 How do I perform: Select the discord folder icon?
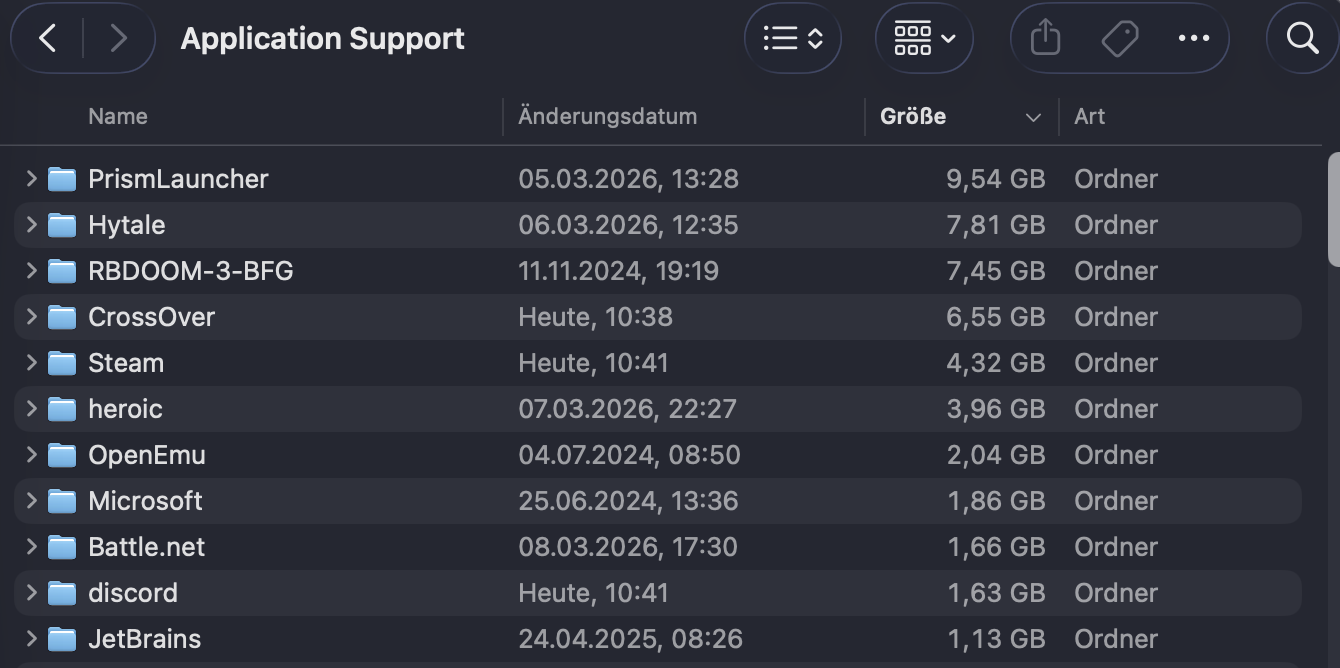pos(62,593)
